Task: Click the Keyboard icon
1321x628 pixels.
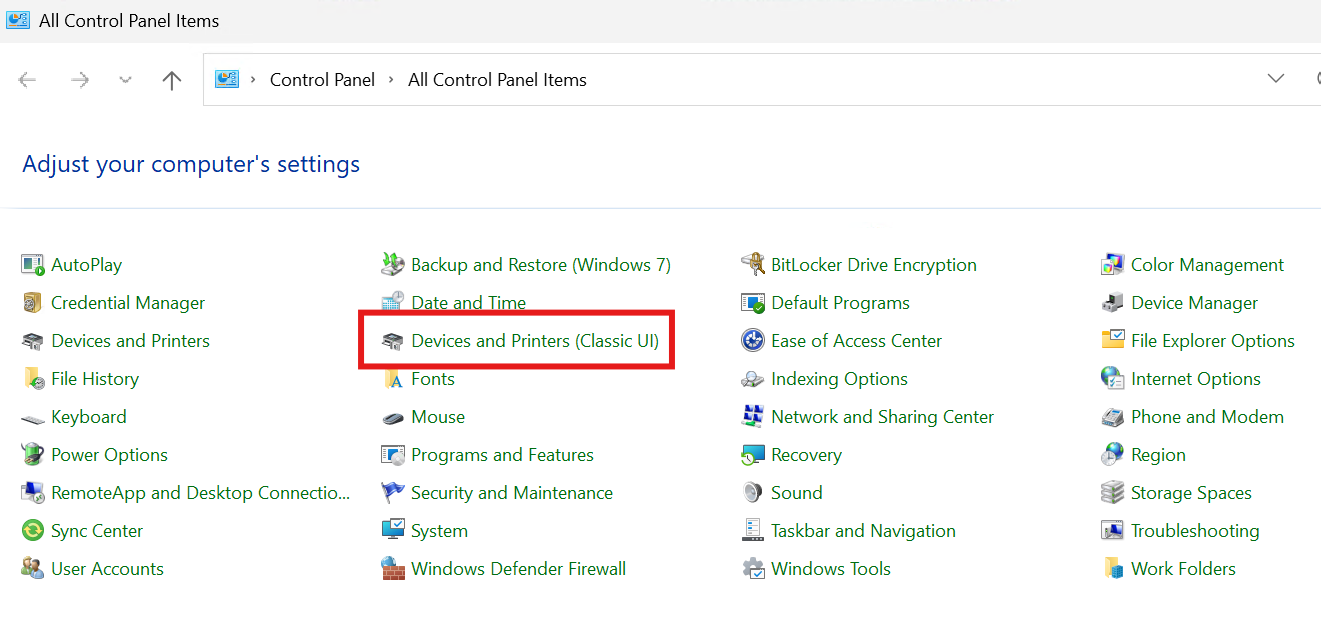Action: pyautogui.click(x=33, y=417)
